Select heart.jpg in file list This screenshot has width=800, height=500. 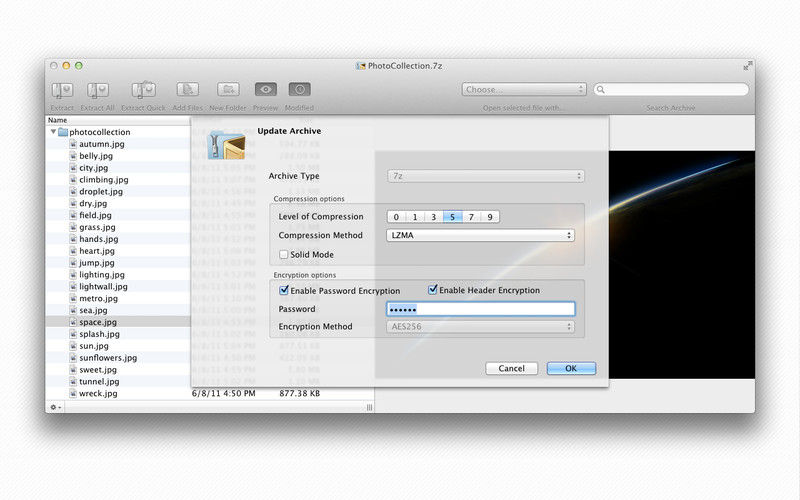(97, 251)
